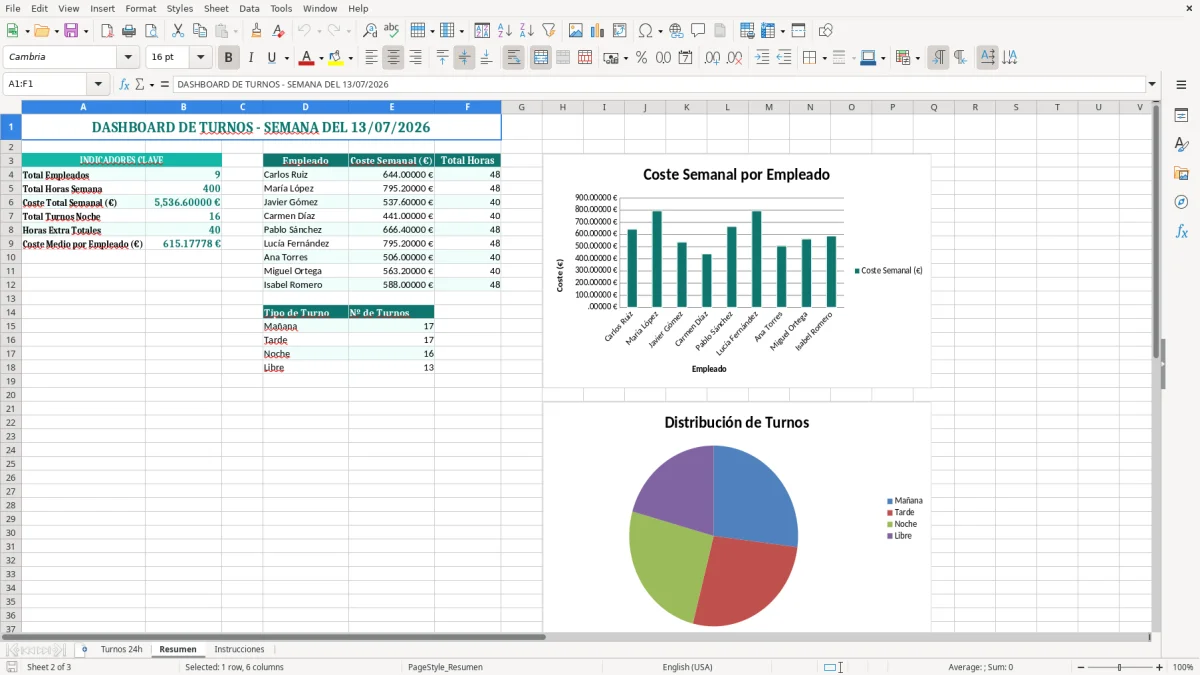Click Sort Descending icon

pos(527,31)
